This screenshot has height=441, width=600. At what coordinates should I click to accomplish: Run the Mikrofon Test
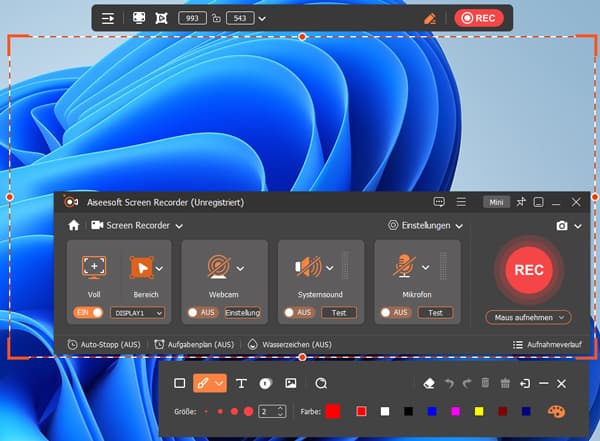point(435,313)
